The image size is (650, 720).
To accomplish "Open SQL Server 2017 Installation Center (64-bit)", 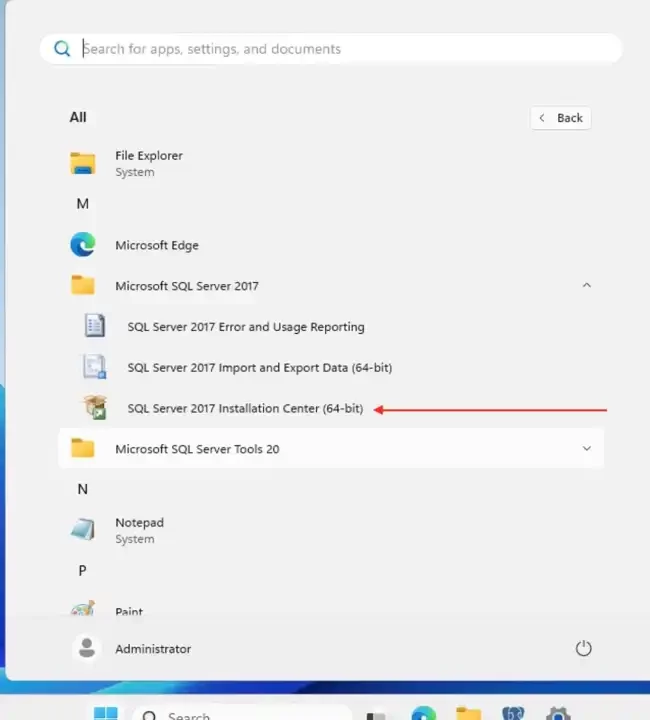I will tap(331, 408).
